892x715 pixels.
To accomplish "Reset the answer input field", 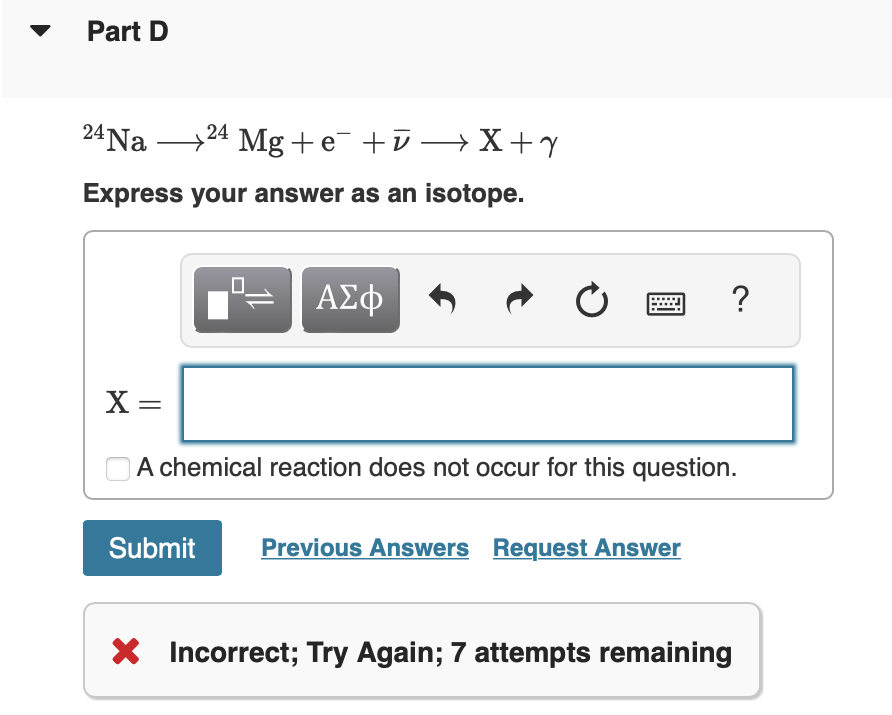I will (x=591, y=299).
